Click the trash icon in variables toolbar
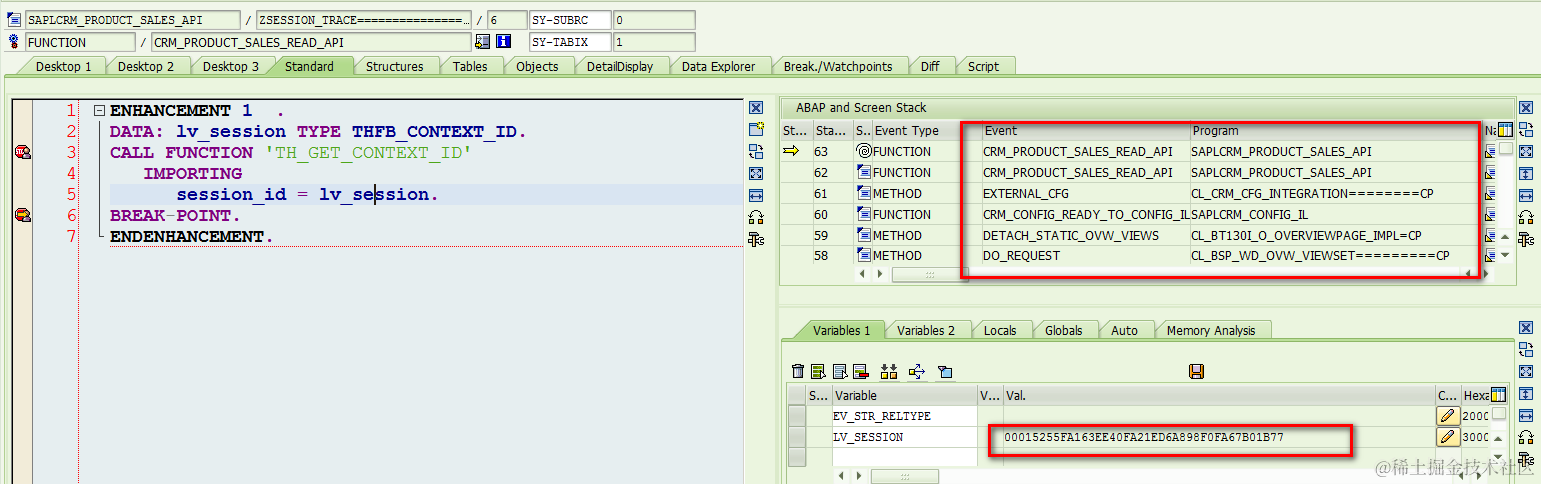The height and width of the screenshot is (484, 1541). [x=797, y=371]
